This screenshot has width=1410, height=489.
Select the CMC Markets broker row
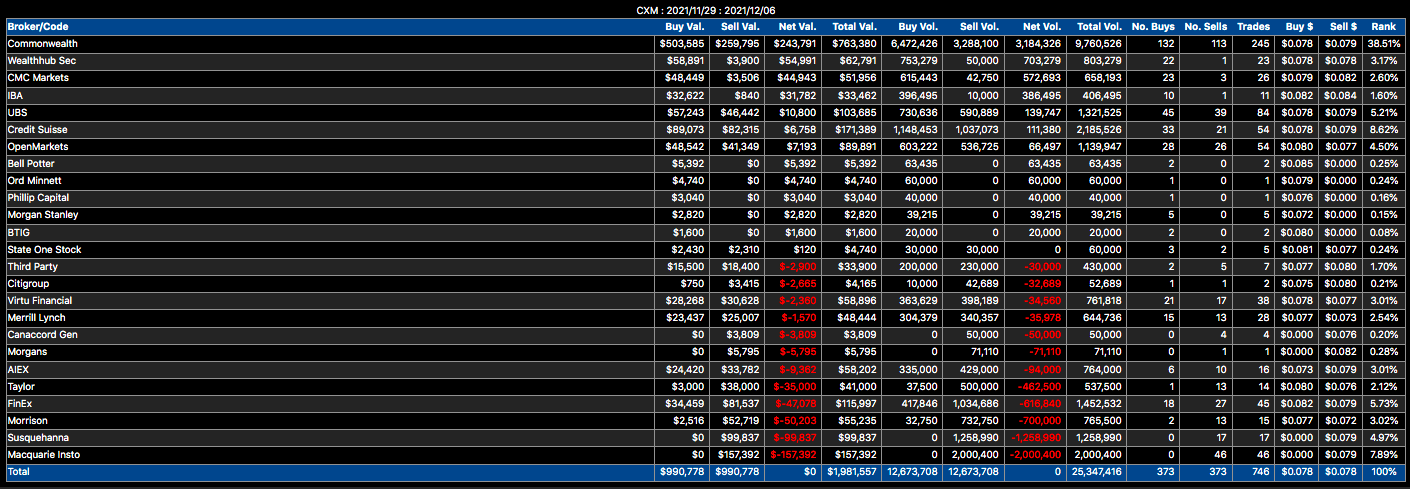click(x=704, y=78)
